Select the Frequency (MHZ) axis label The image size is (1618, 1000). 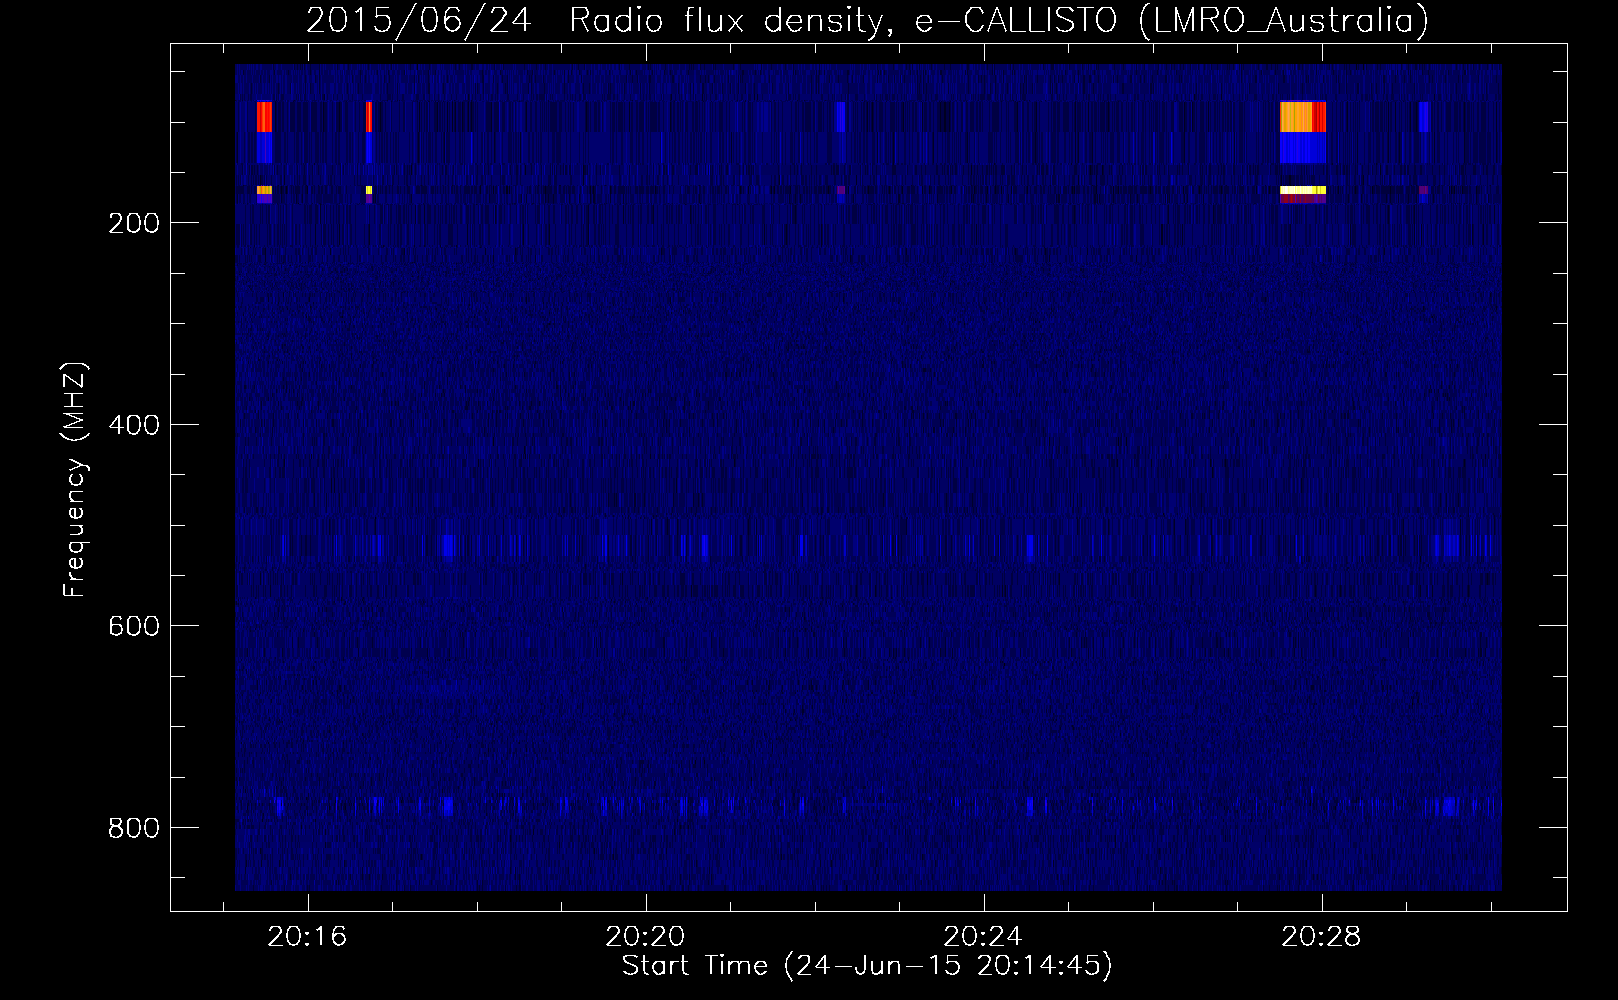[76, 479]
